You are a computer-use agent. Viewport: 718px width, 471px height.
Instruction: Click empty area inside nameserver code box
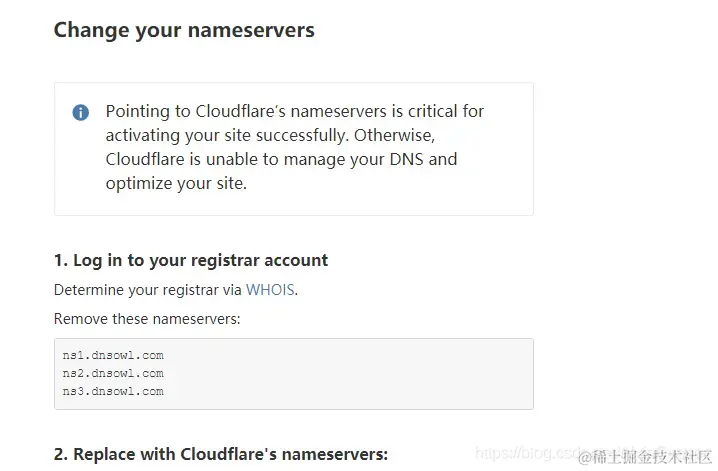(x=348, y=374)
